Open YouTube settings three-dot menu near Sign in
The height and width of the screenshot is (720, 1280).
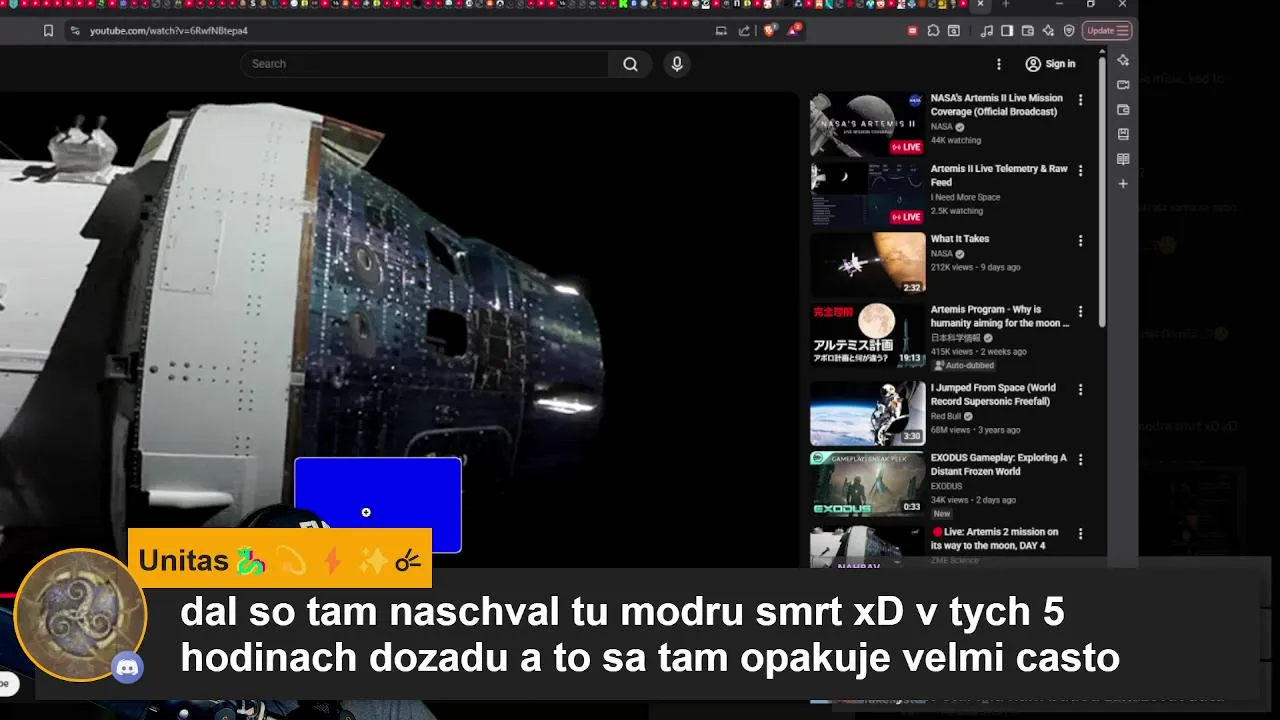(x=998, y=64)
